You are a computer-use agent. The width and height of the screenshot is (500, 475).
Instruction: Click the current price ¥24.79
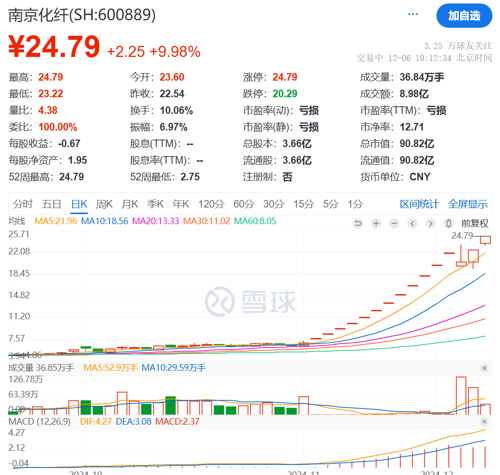(x=54, y=47)
